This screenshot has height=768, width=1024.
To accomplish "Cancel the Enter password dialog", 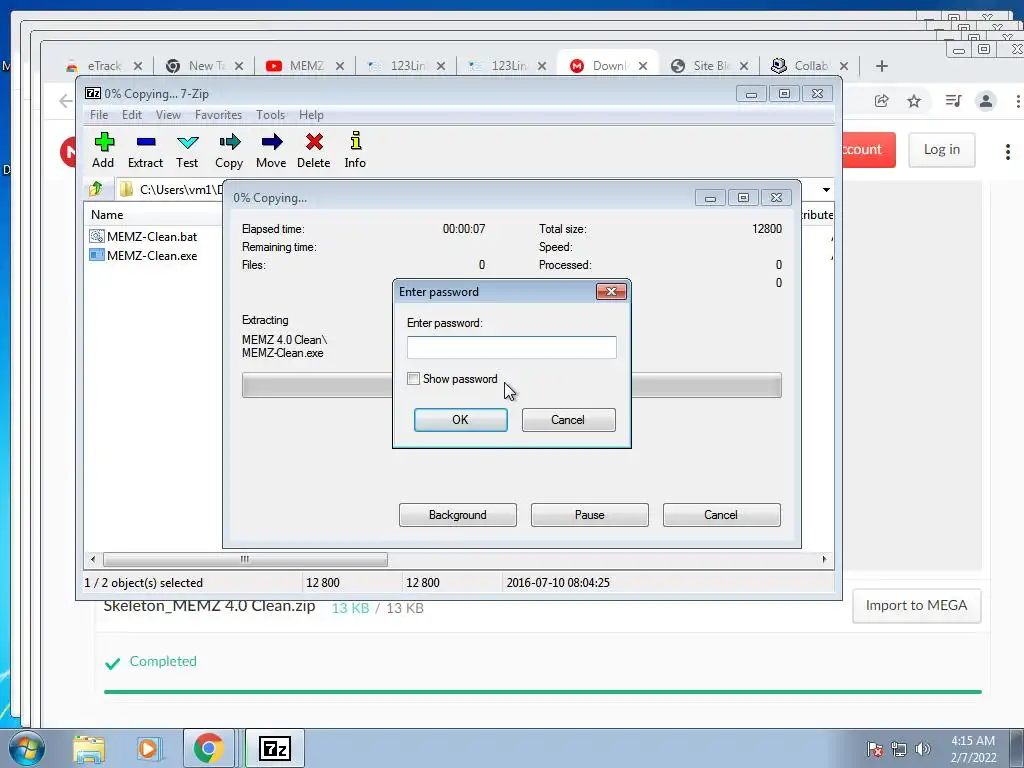I will 568,420.
